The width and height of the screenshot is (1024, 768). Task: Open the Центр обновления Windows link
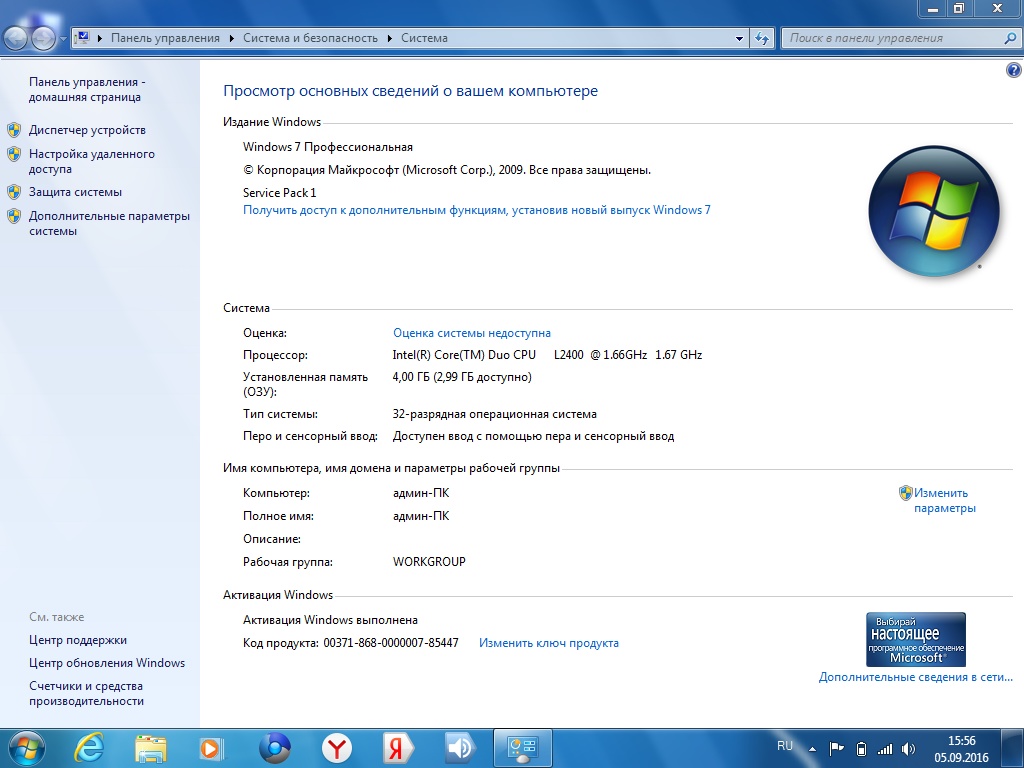coord(107,663)
